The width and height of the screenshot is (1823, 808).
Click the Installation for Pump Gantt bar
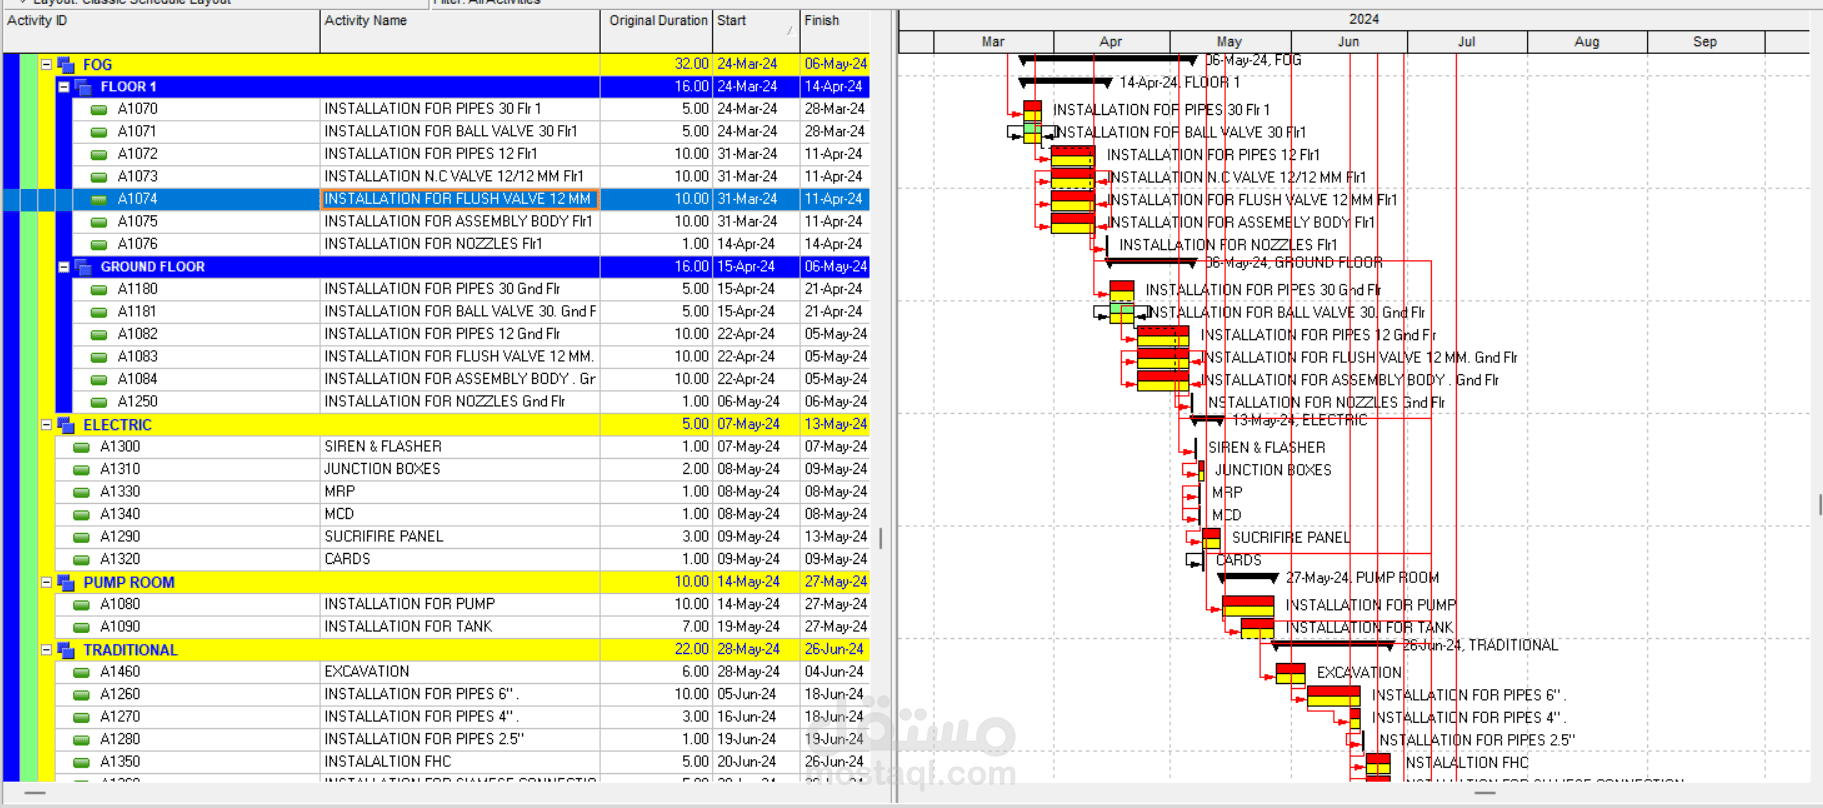click(x=1248, y=605)
